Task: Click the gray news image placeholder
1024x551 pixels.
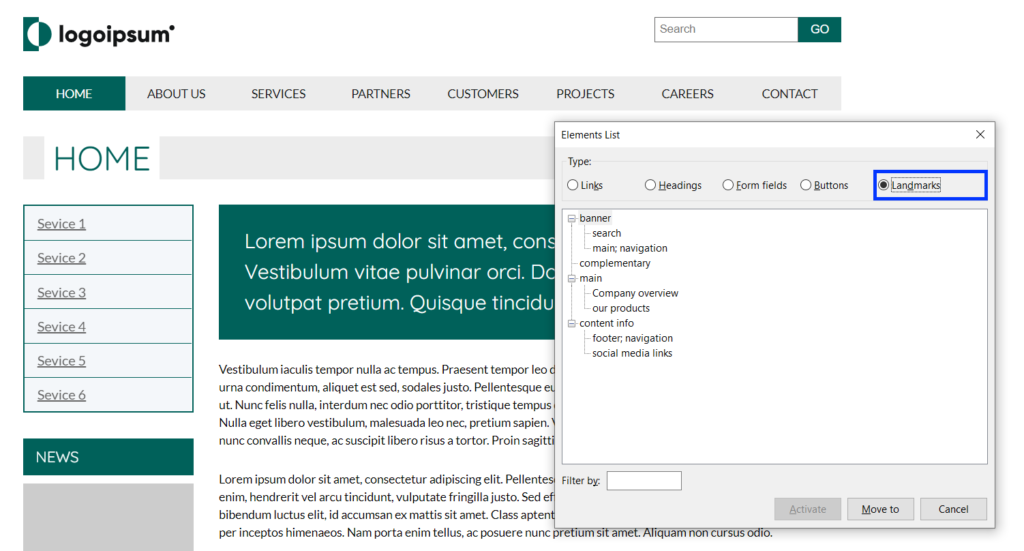Action: click(x=108, y=517)
